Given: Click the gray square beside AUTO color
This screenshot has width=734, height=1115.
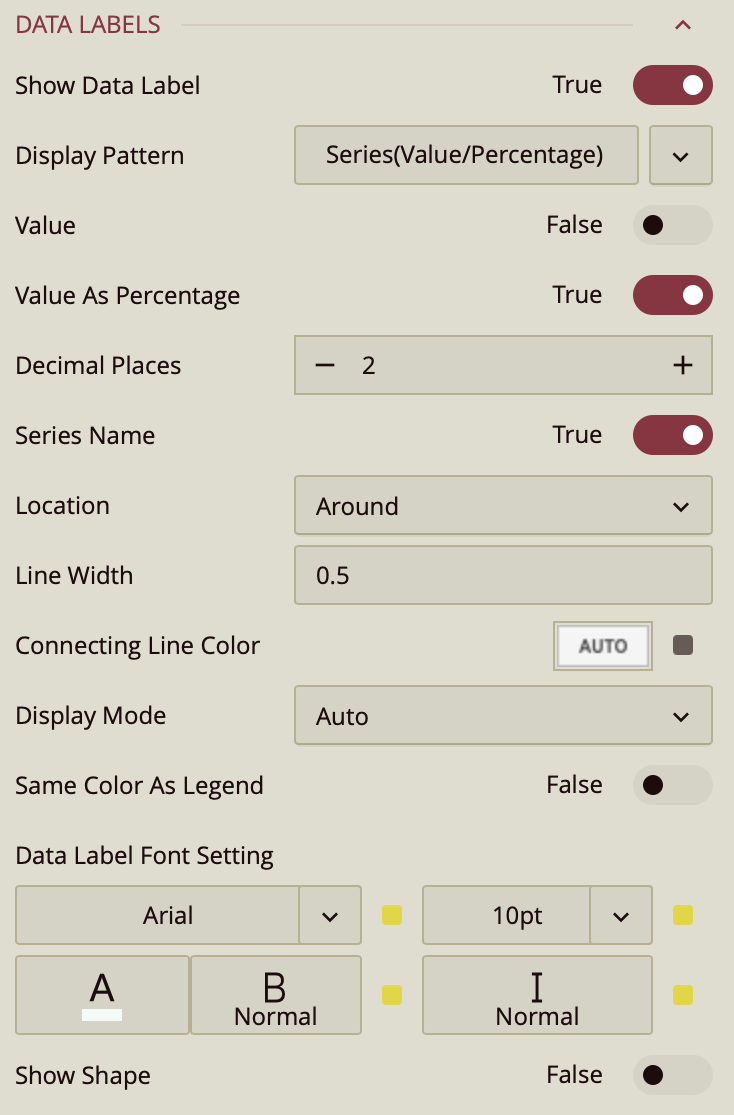Looking at the screenshot, I should coord(683,646).
